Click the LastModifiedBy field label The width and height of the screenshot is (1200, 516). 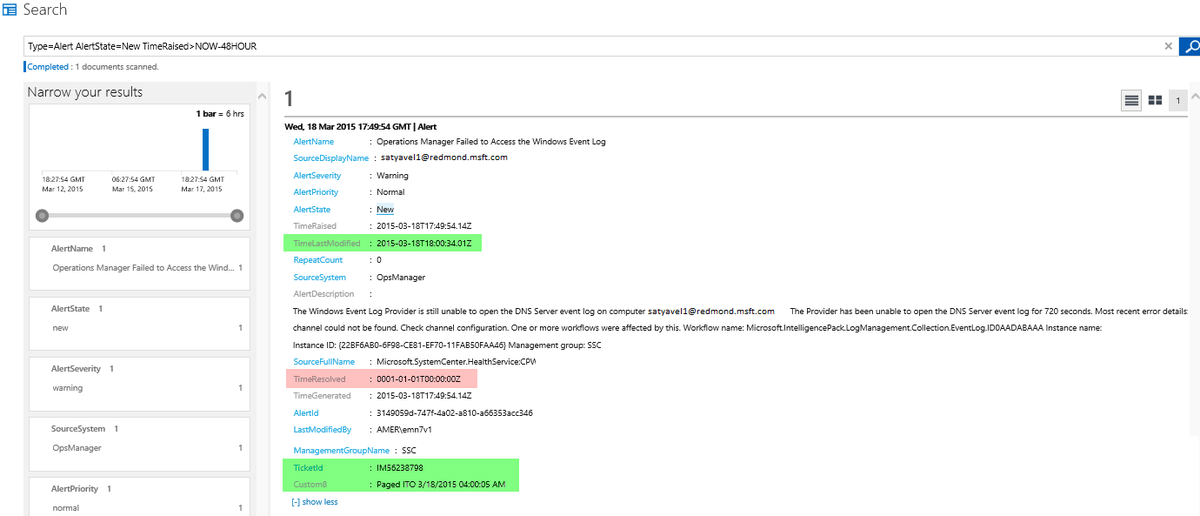(x=322, y=429)
